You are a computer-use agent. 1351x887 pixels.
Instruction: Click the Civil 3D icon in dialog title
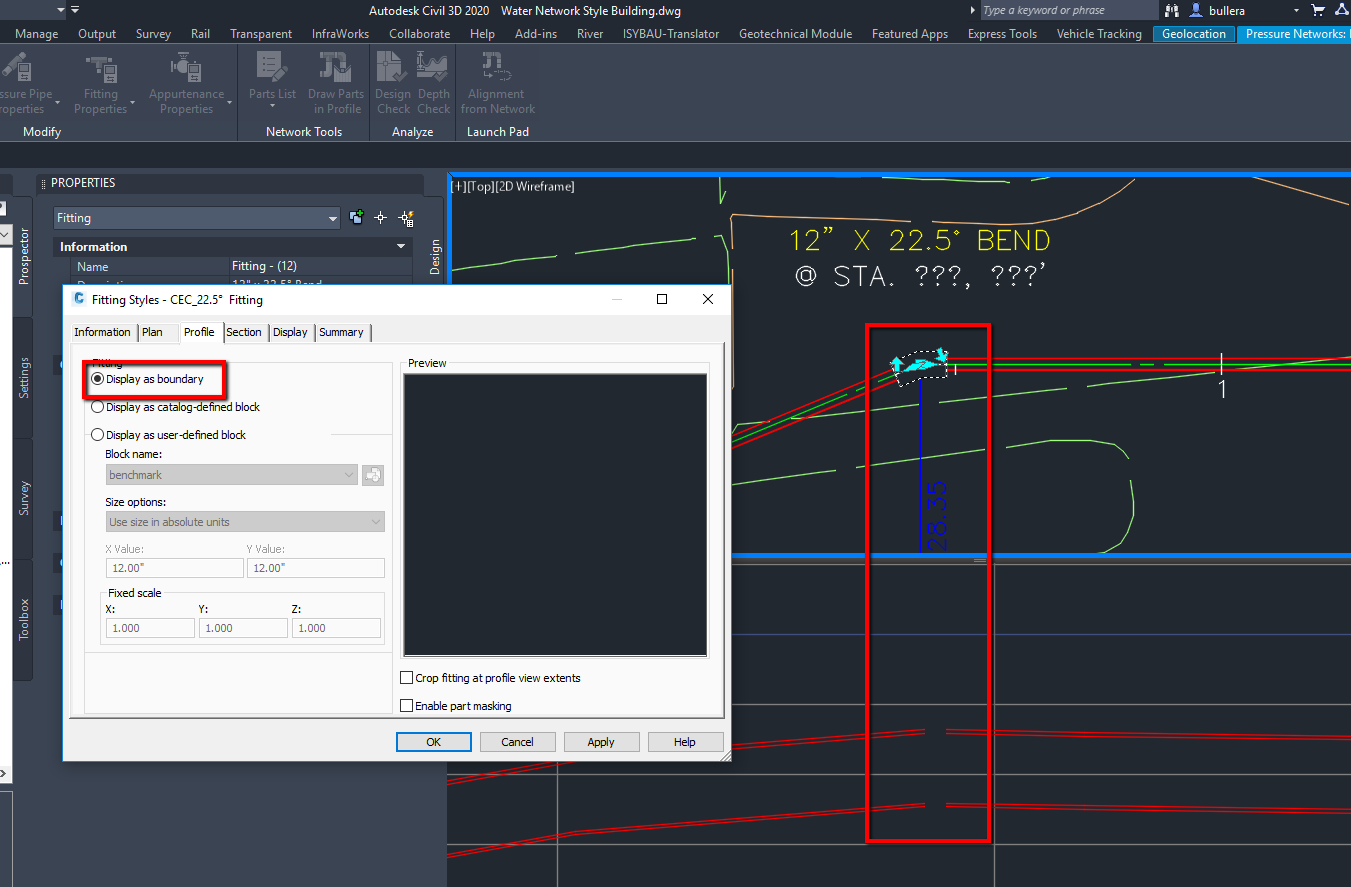click(x=79, y=299)
